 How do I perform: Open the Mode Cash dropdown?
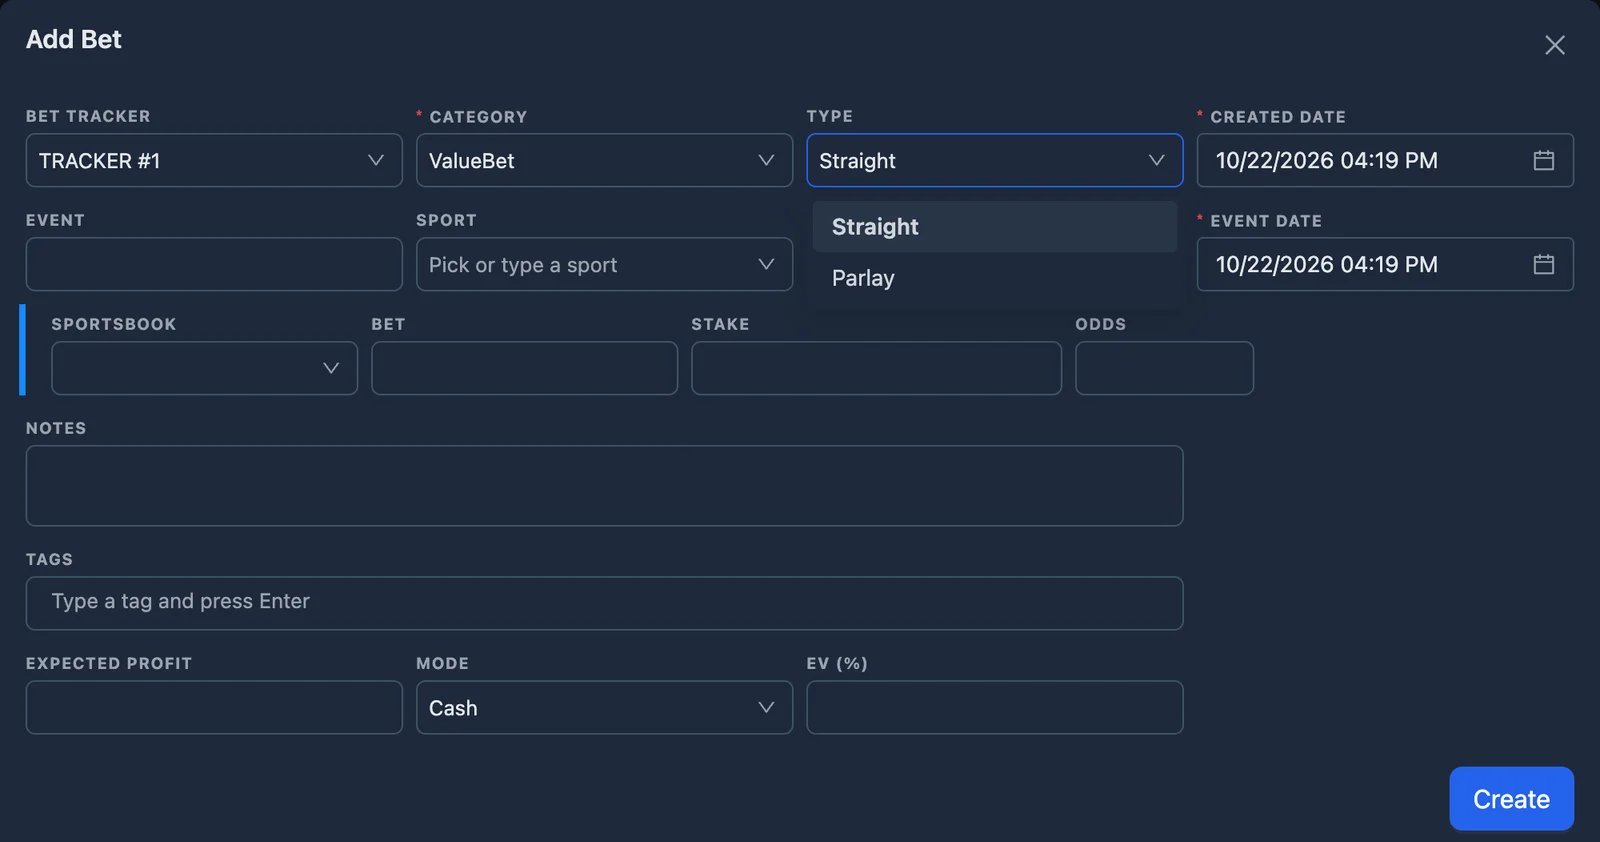[x=604, y=707]
